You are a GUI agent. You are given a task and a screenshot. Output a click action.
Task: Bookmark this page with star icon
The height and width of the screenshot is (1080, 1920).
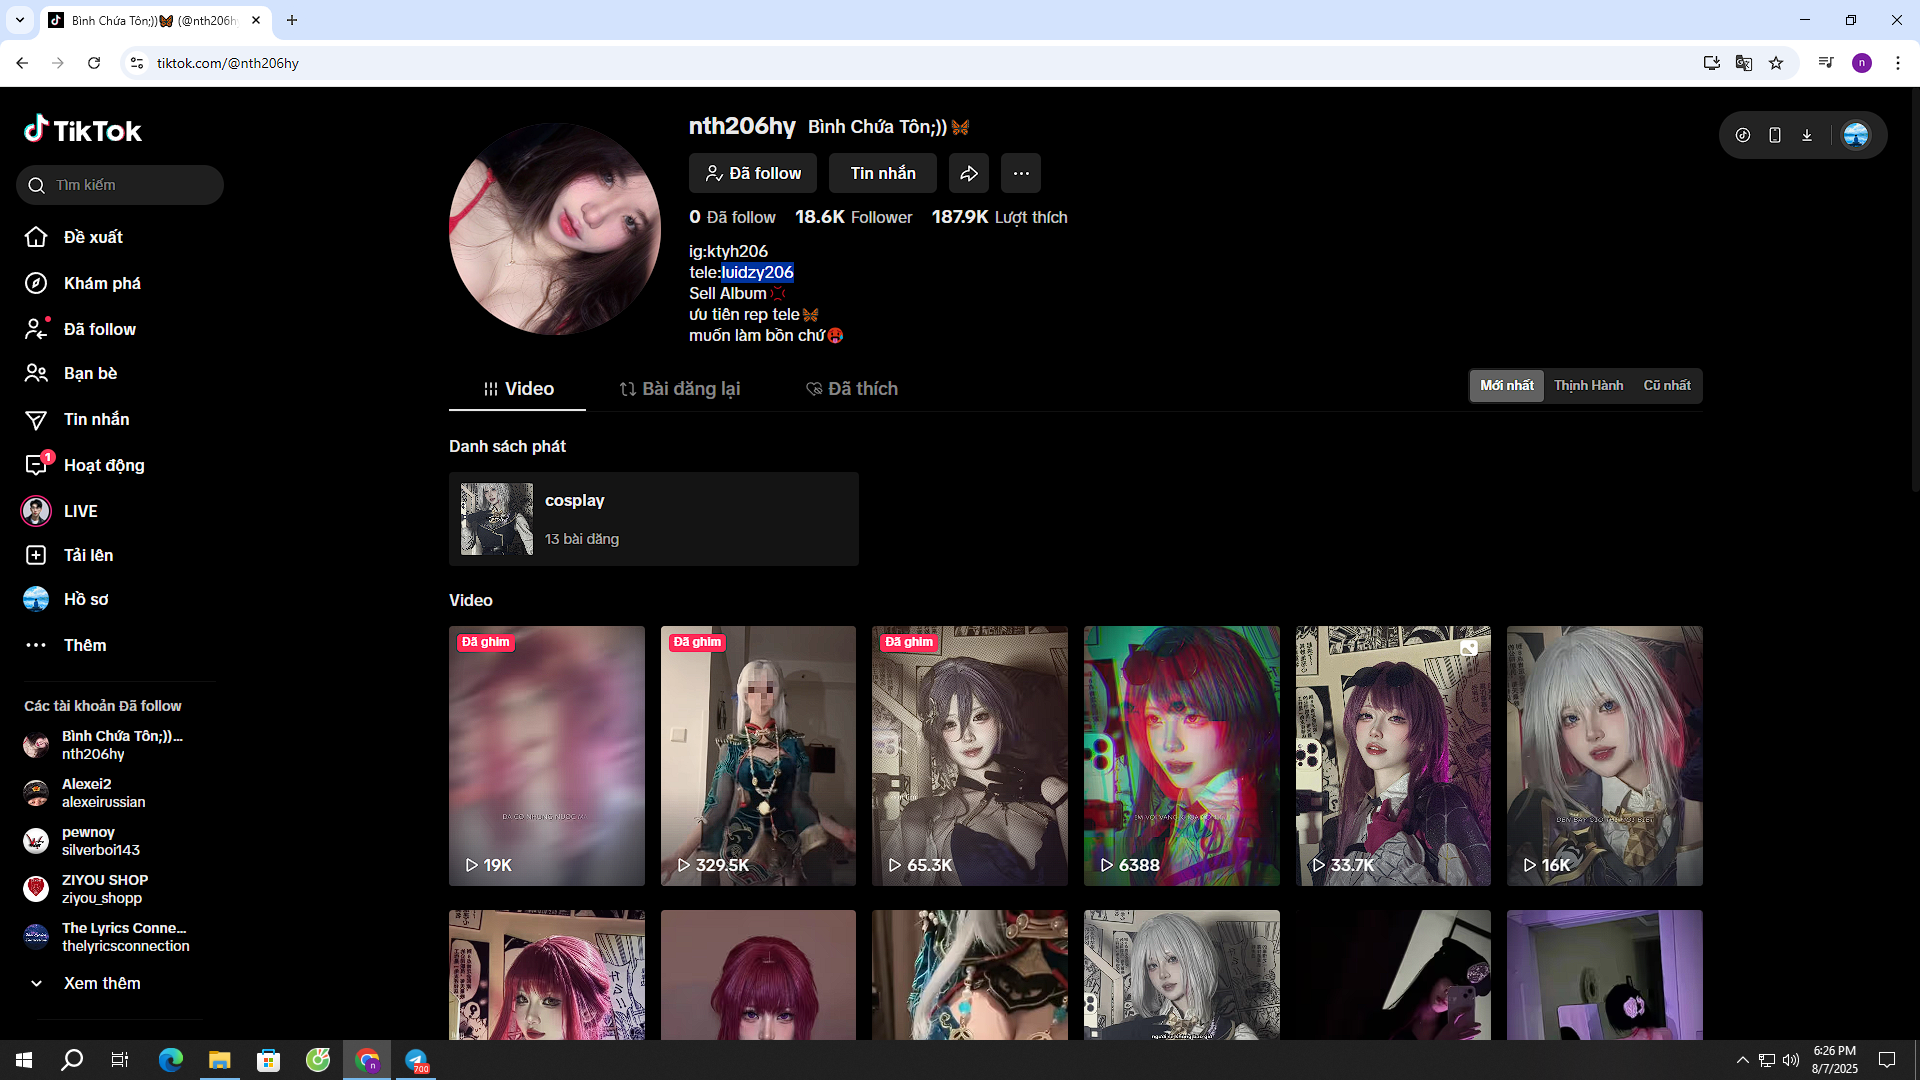pos(1776,63)
